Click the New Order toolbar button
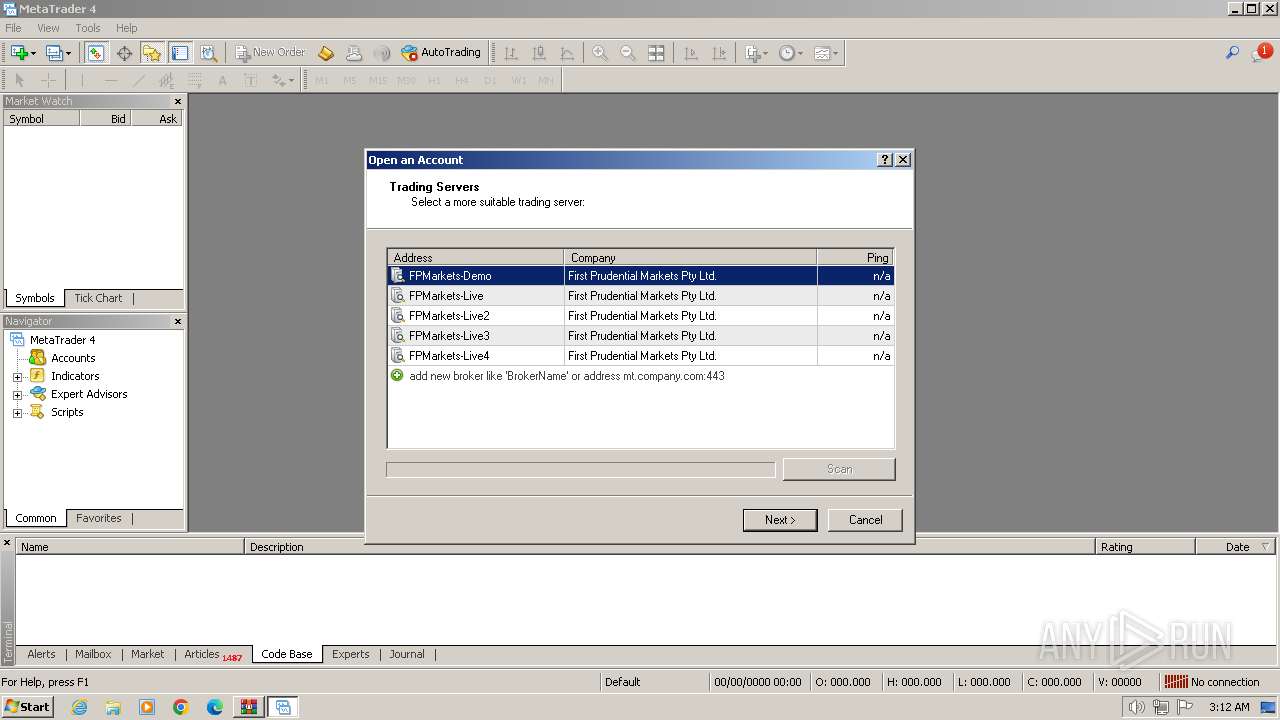This screenshot has width=1280, height=720. [x=270, y=53]
